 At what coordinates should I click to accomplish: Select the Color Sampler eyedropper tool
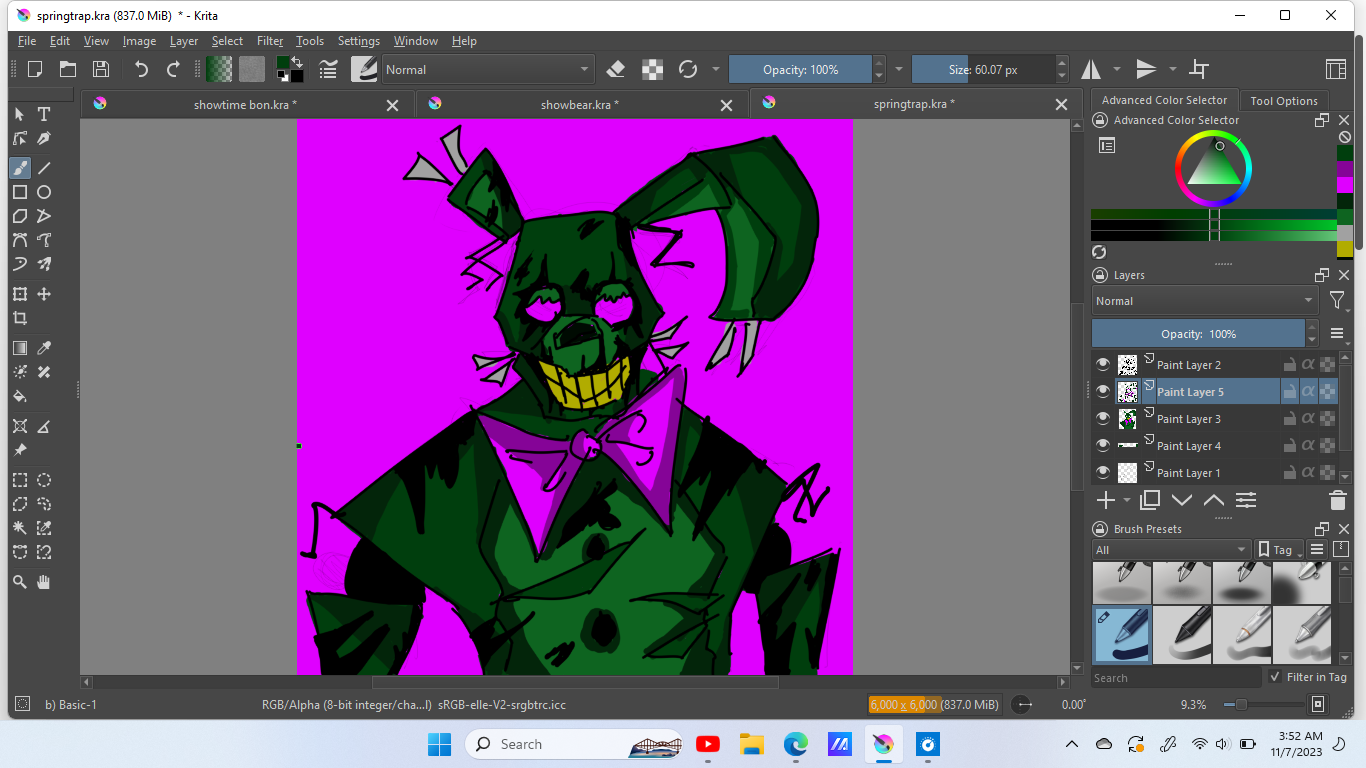click(x=44, y=348)
